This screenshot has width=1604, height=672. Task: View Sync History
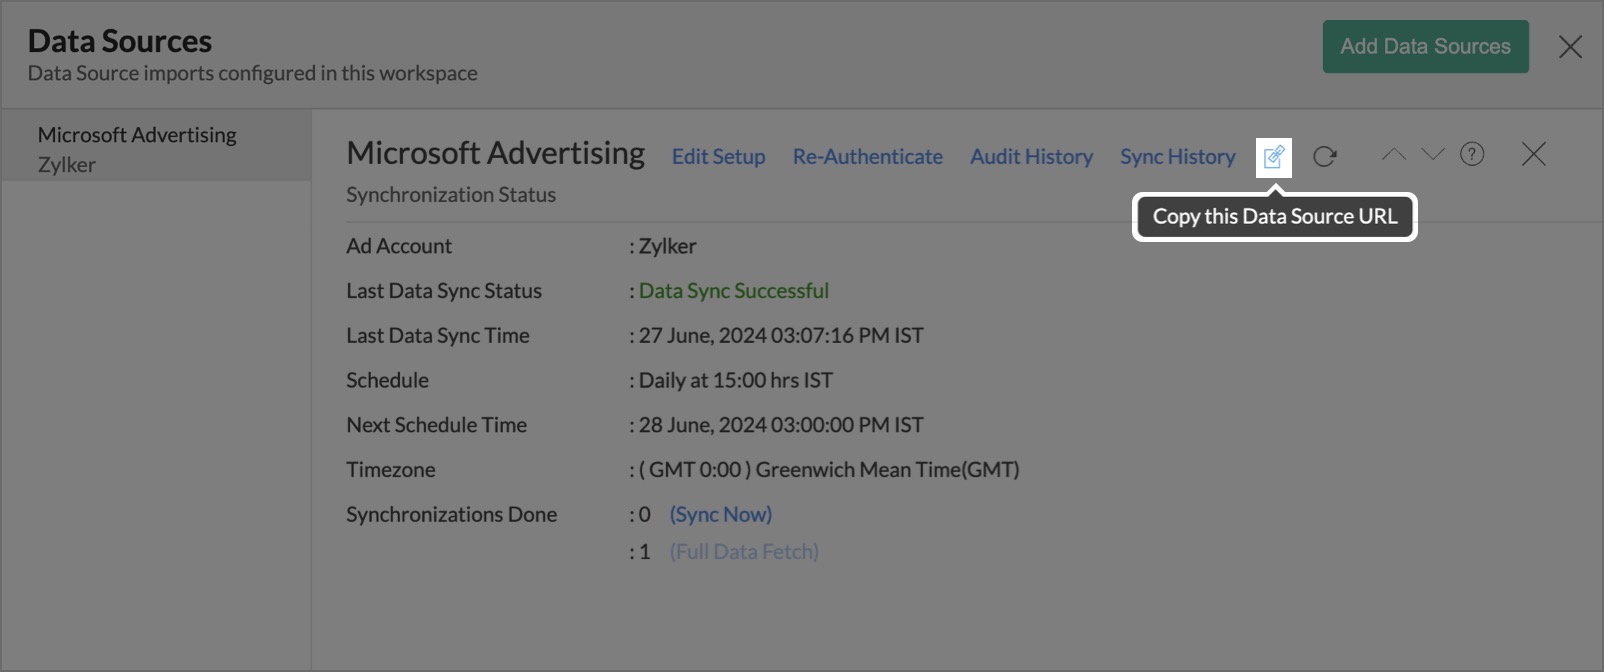[1177, 157]
